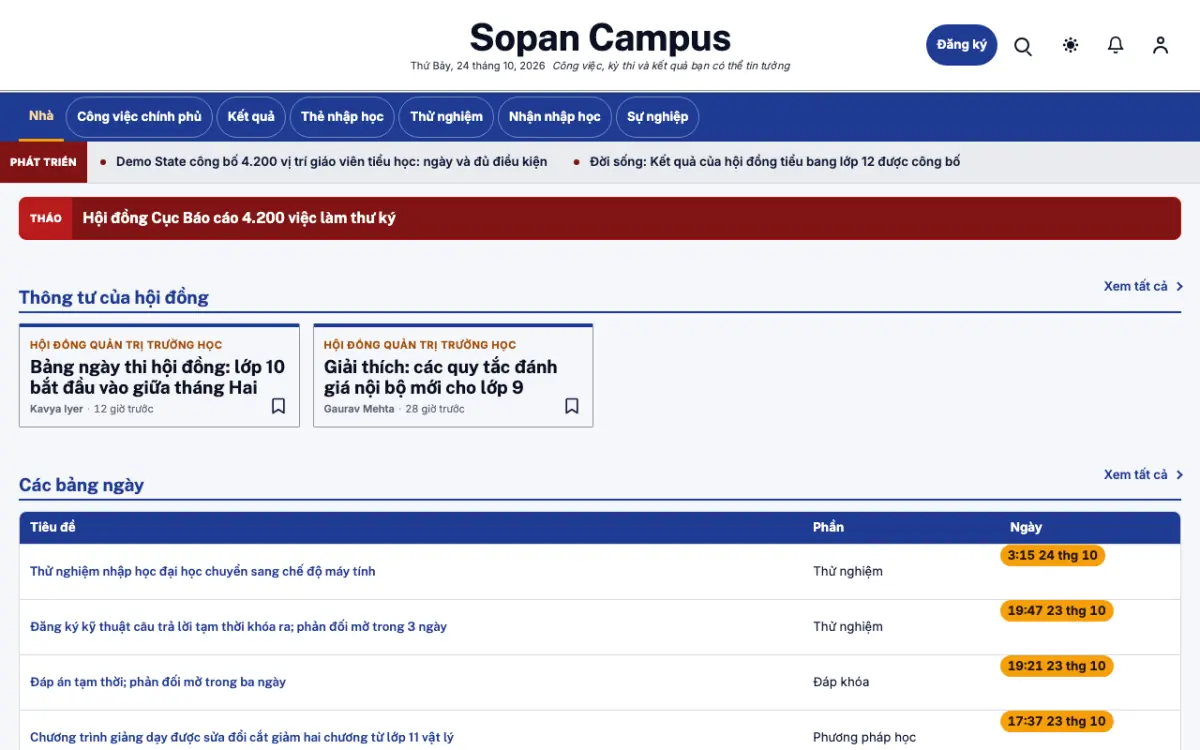
Task: Select the Sự nghiệp nav tab
Action: tap(658, 117)
